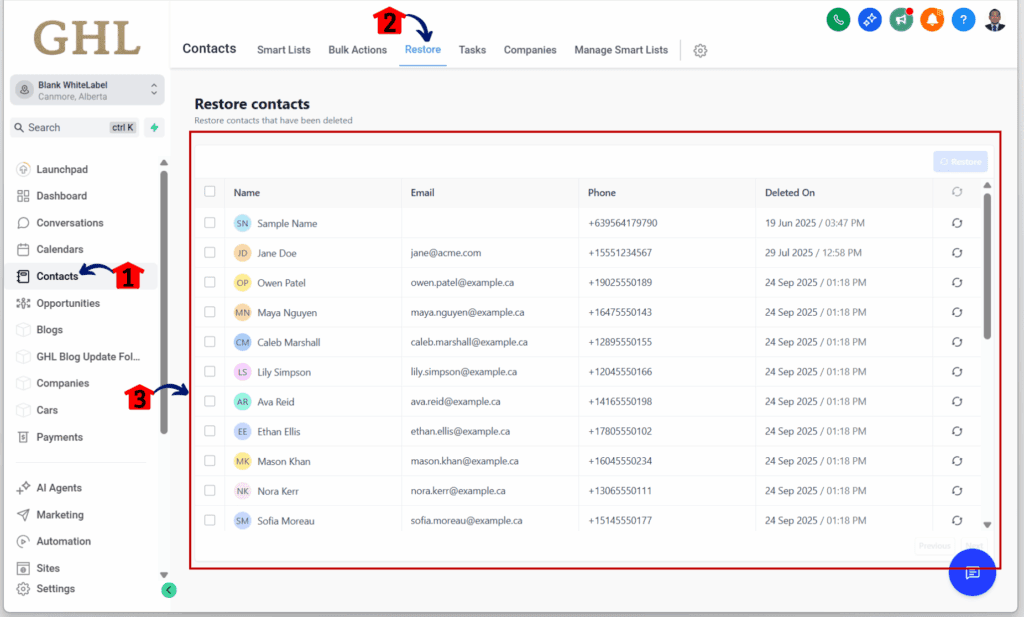1024x617 pixels.
Task: Collapse the sidebar using the green chevron
Action: (x=168, y=590)
